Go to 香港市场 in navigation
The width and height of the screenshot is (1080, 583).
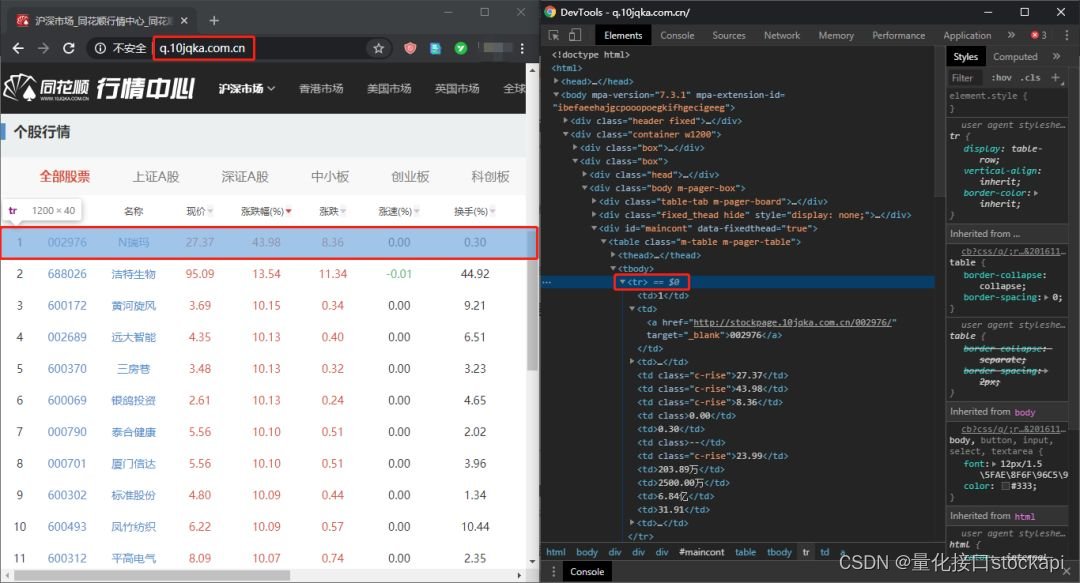click(321, 88)
